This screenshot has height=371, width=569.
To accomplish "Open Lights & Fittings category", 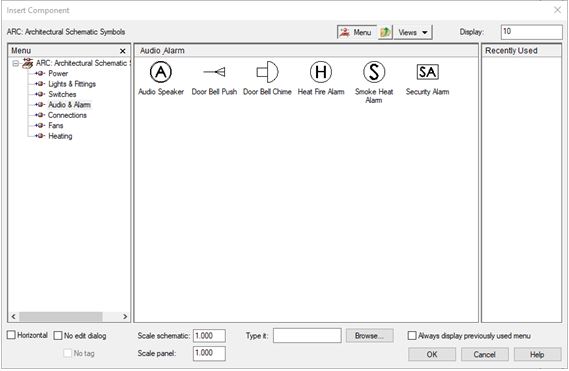I will click(x=72, y=84).
